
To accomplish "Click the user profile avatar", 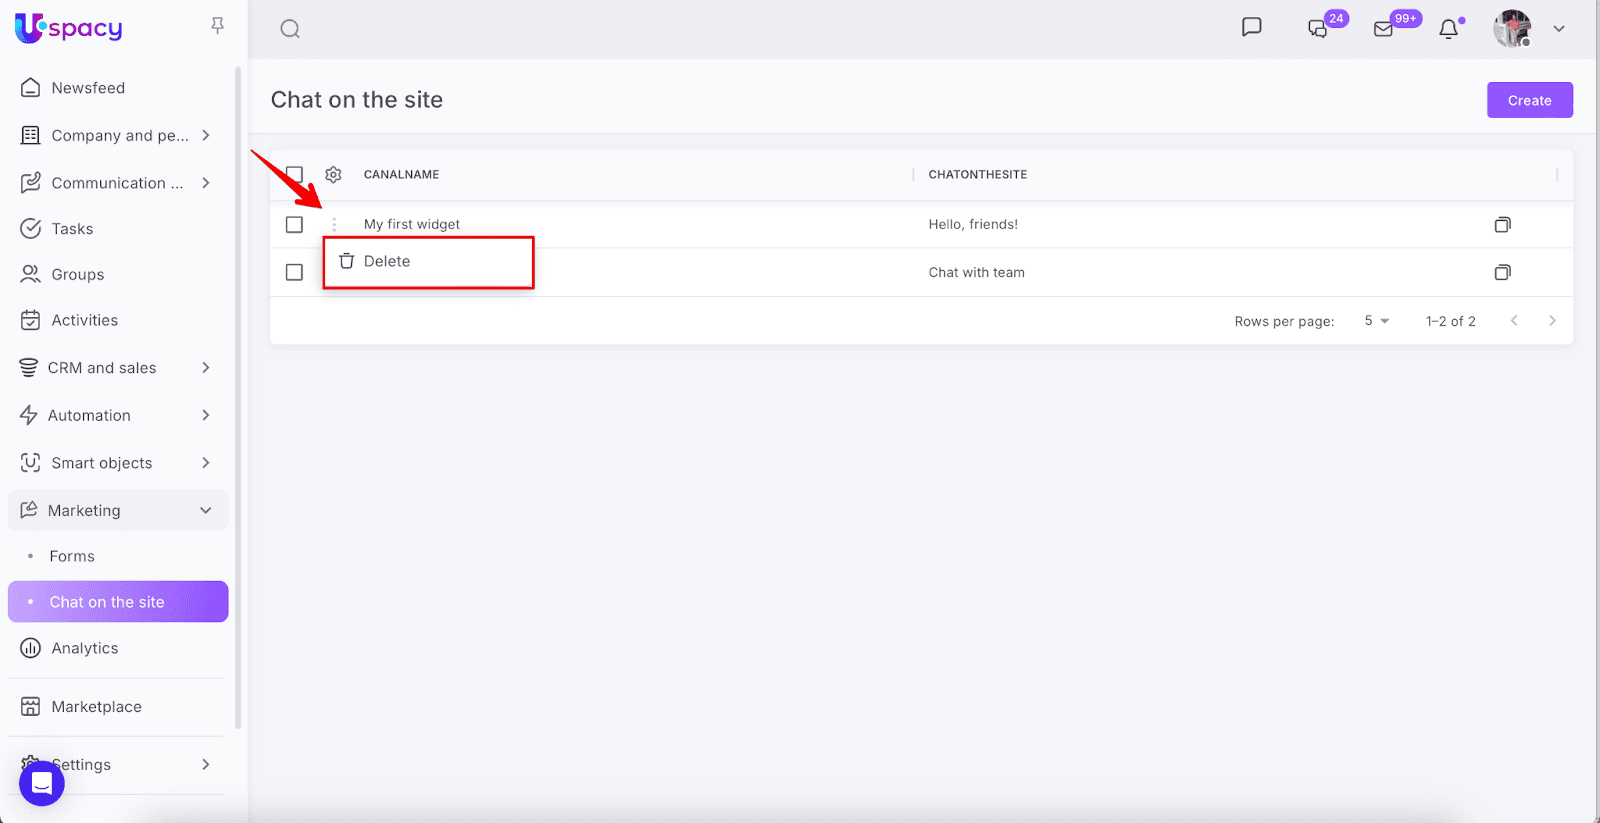I will point(1512,29).
